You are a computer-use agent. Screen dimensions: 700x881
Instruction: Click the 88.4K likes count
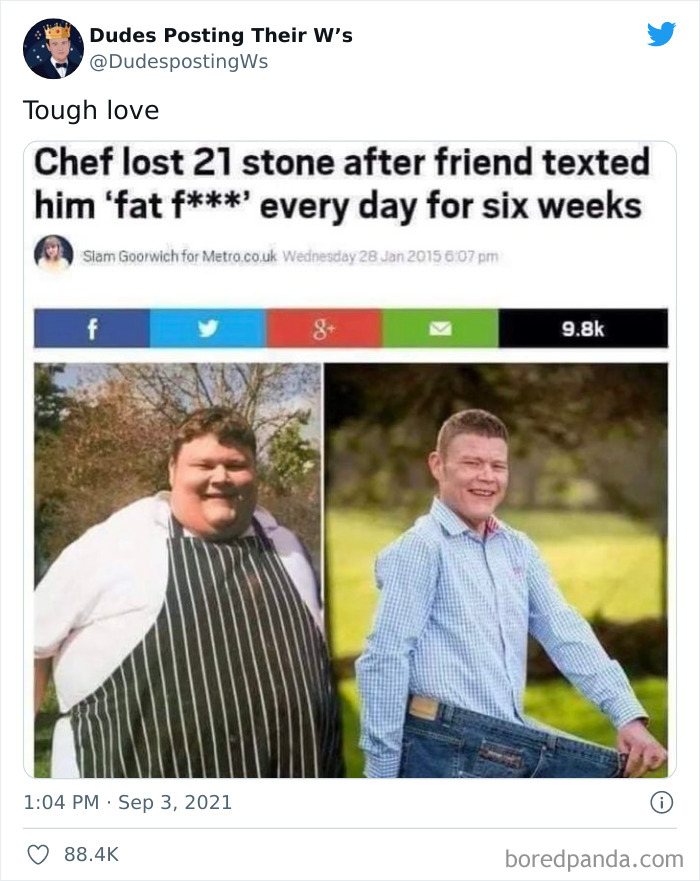pos(91,855)
